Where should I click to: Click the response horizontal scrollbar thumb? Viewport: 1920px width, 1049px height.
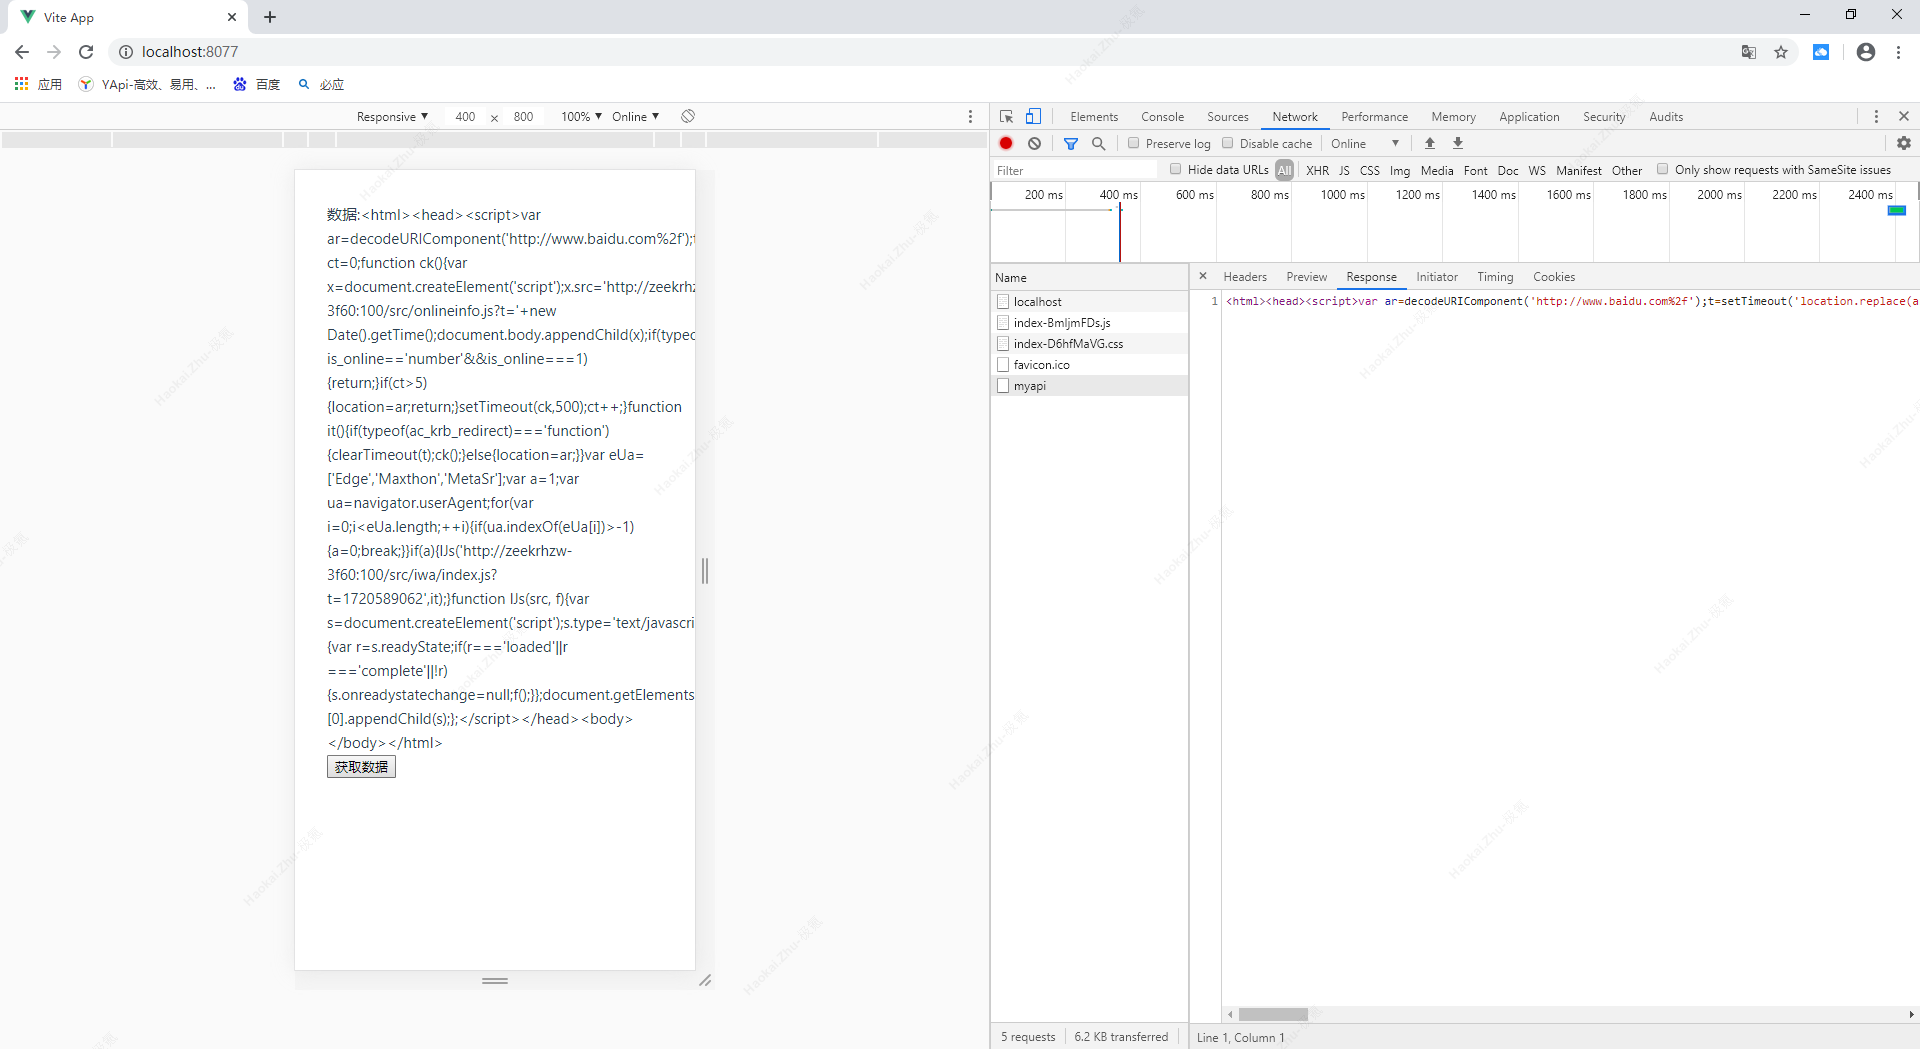(x=1273, y=1014)
